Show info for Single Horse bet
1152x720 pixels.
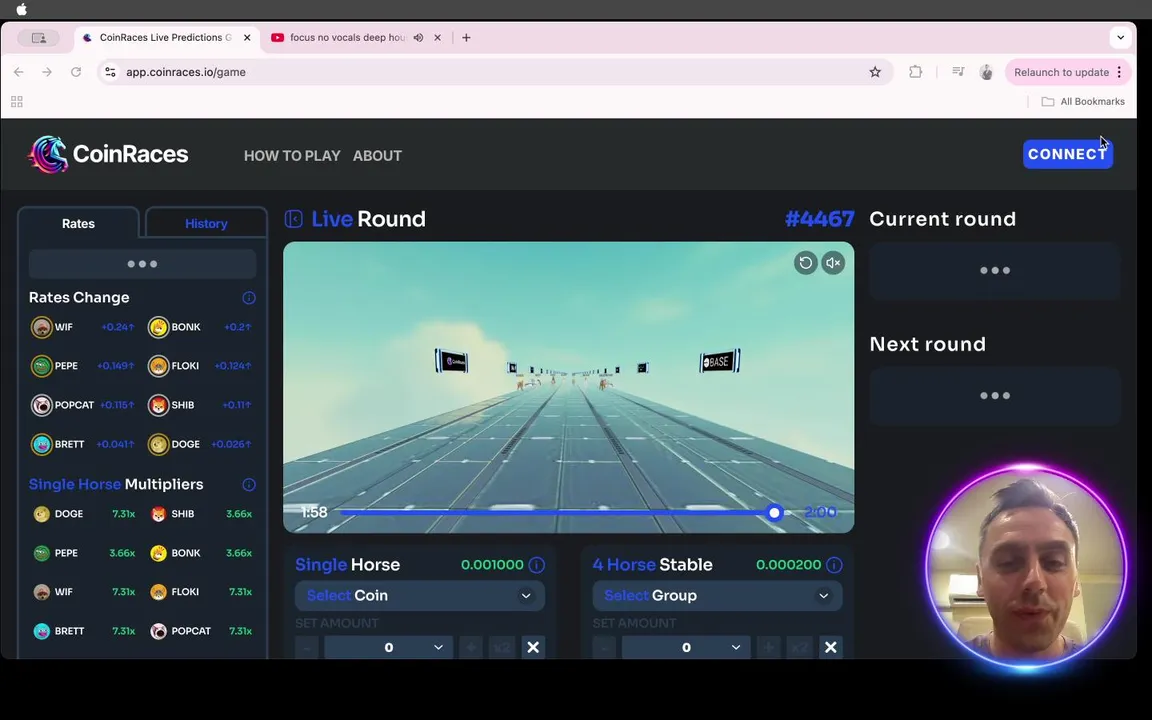(x=537, y=565)
